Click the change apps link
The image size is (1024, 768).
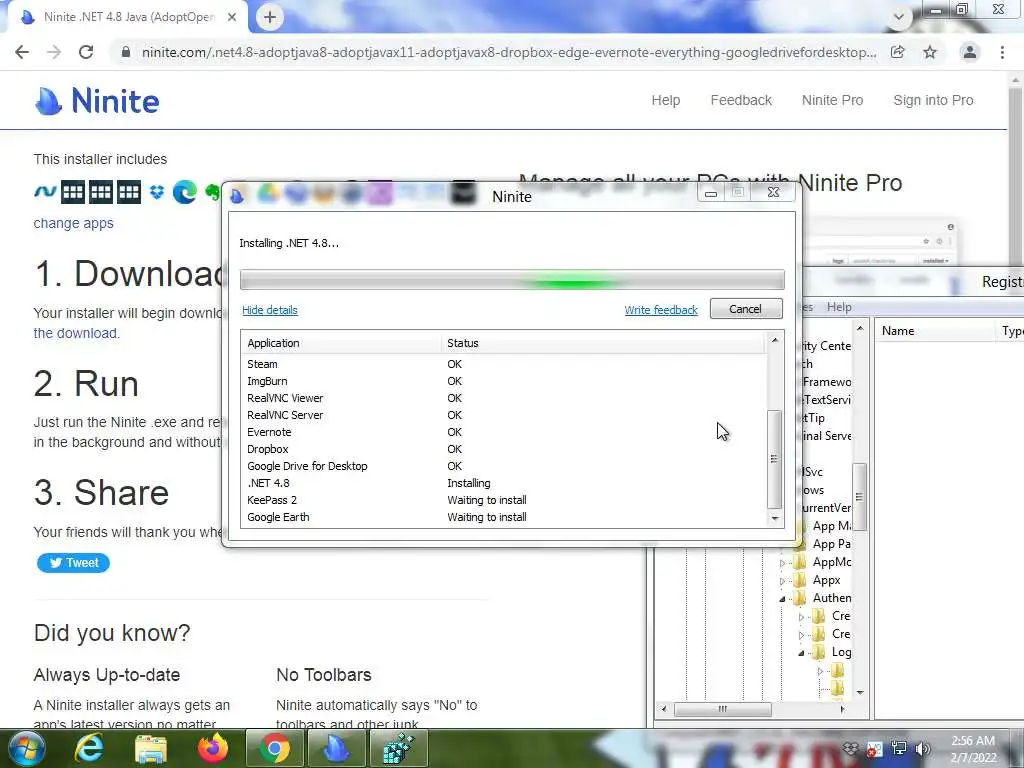[x=73, y=223]
